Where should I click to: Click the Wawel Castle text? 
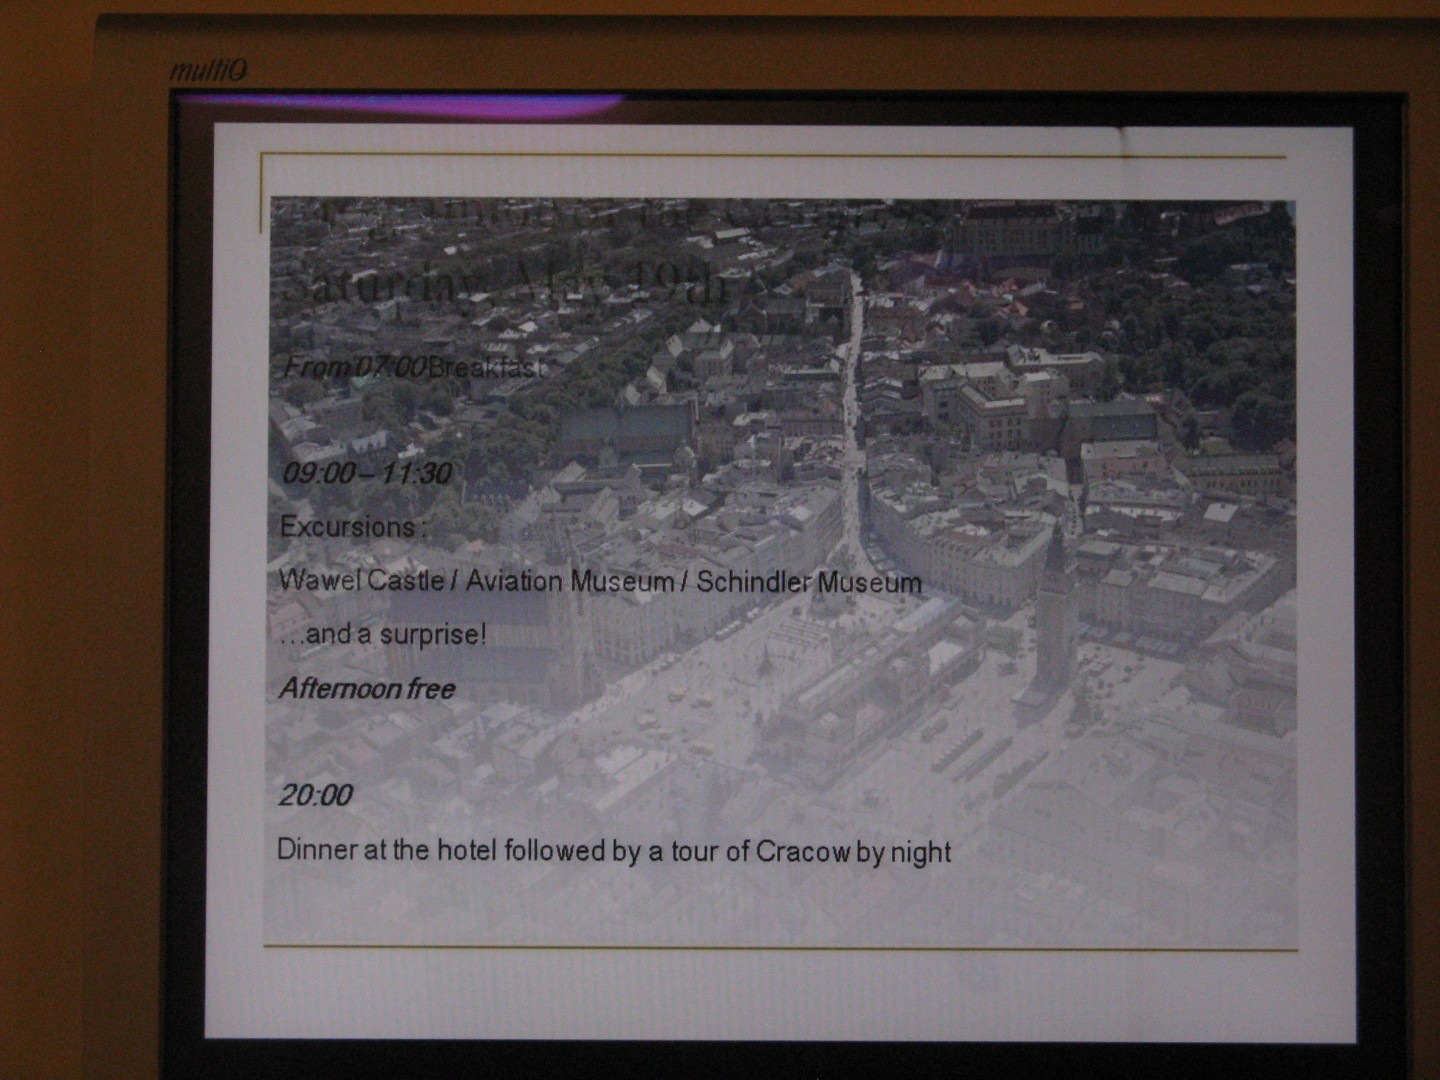coord(361,581)
